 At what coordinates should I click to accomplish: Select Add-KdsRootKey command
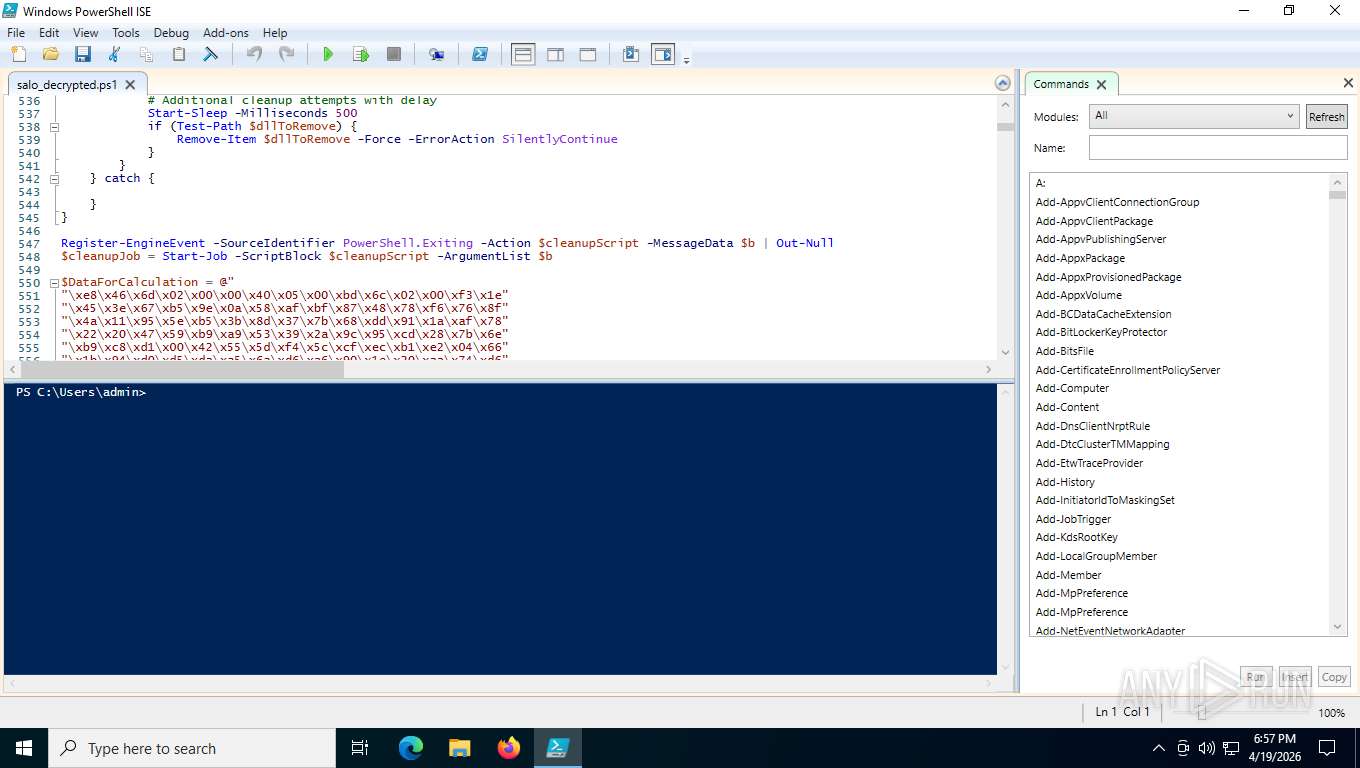[x=1076, y=537]
